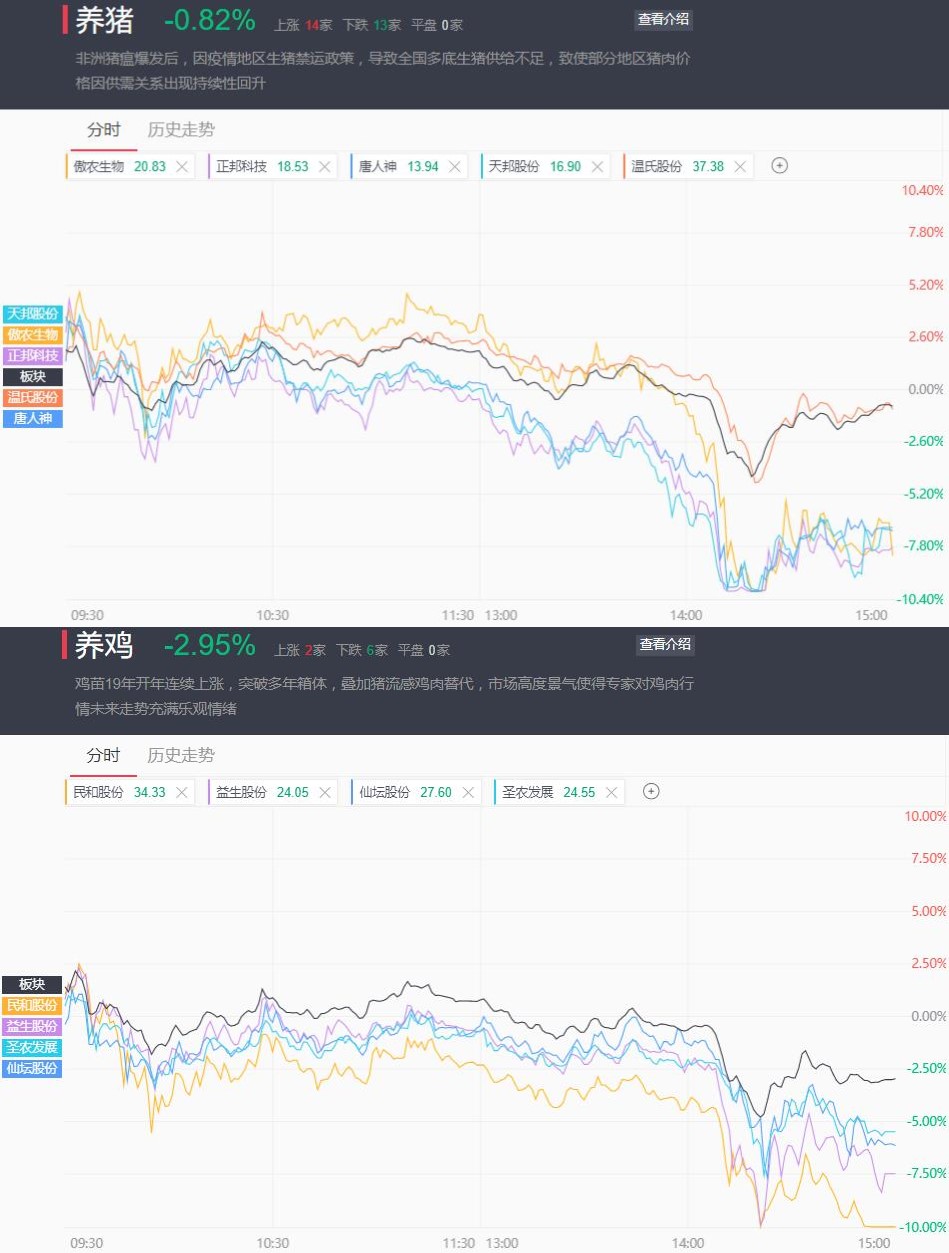Switch to 历史走势 tab in 养鸡 section
949x1253 pixels.
point(181,755)
